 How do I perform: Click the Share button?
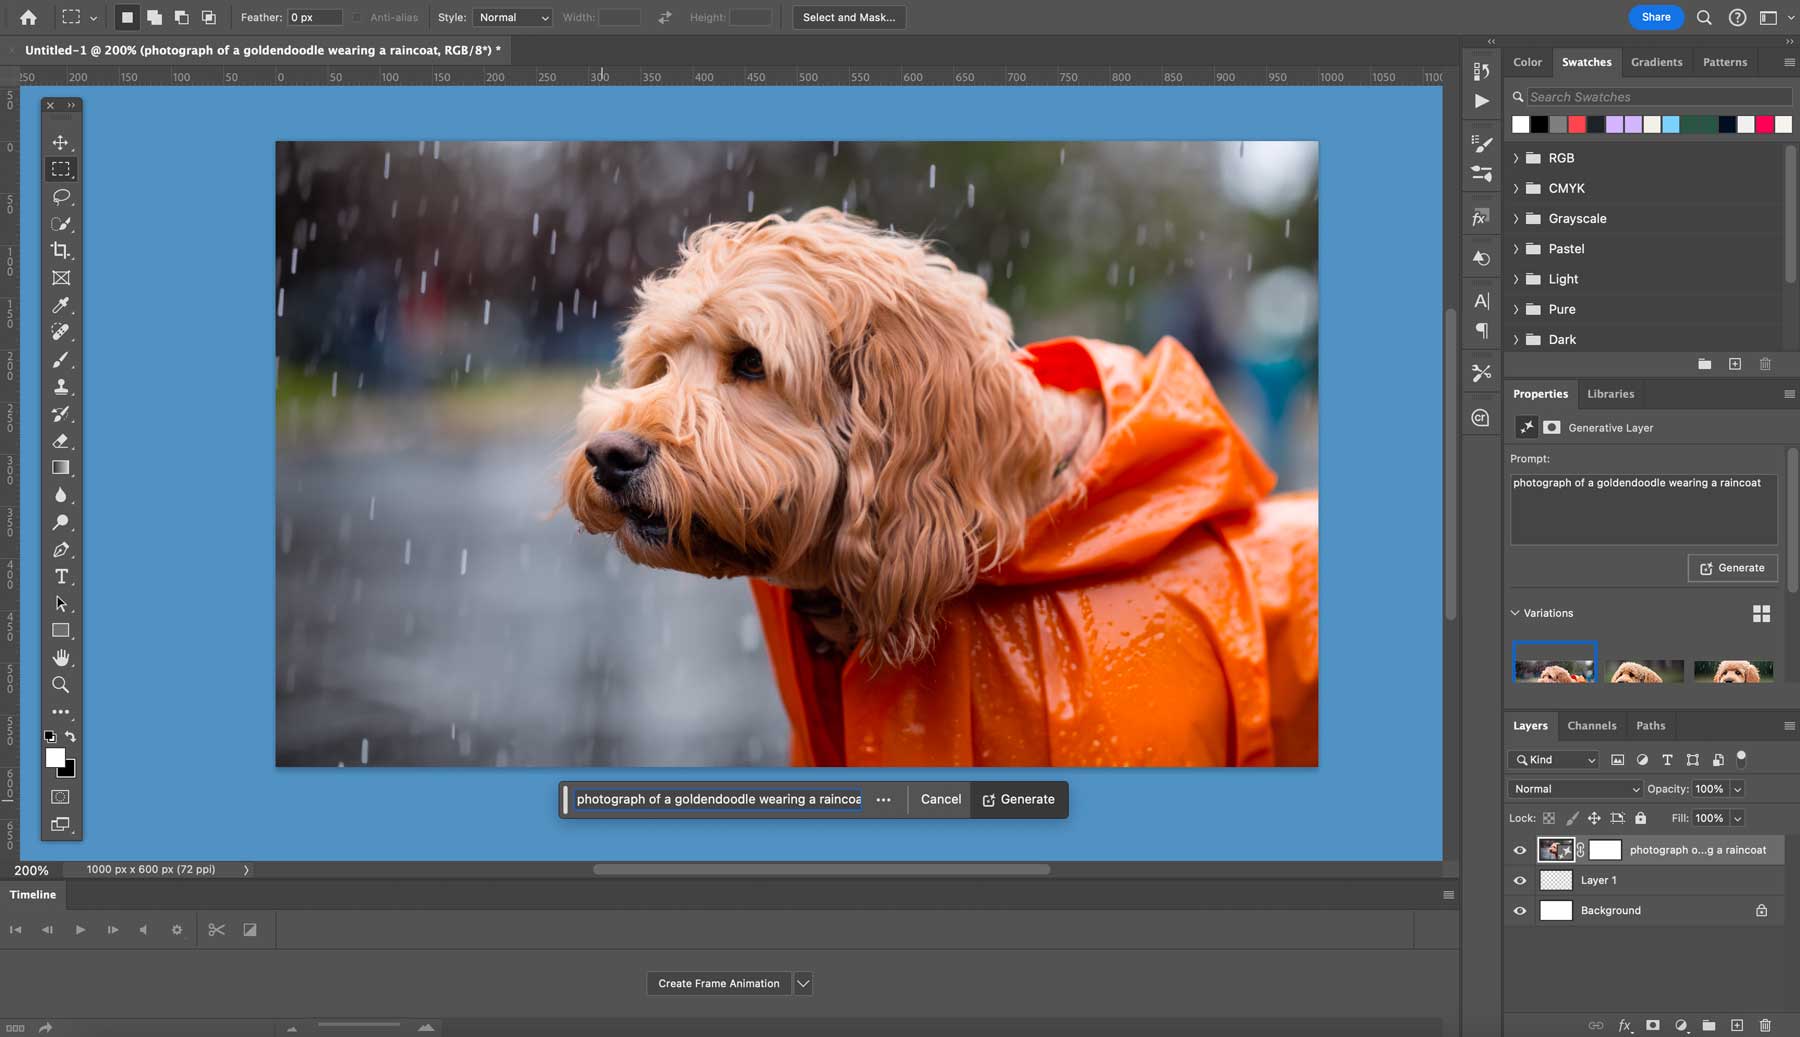[1655, 17]
